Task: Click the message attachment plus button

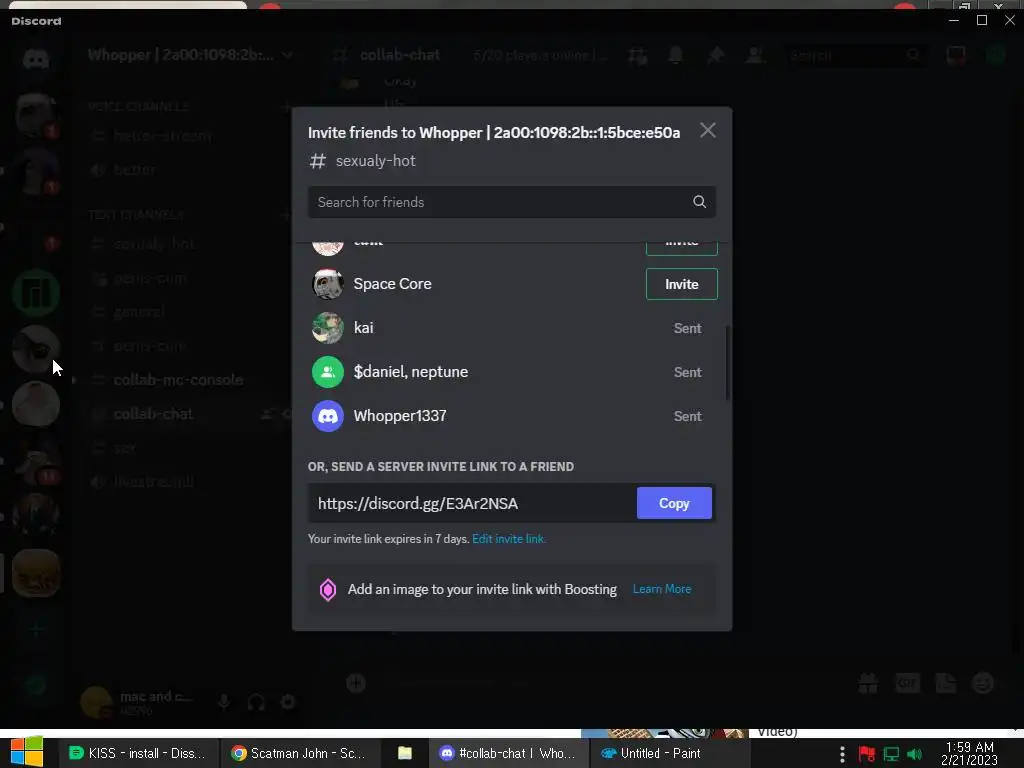Action: tap(356, 683)
